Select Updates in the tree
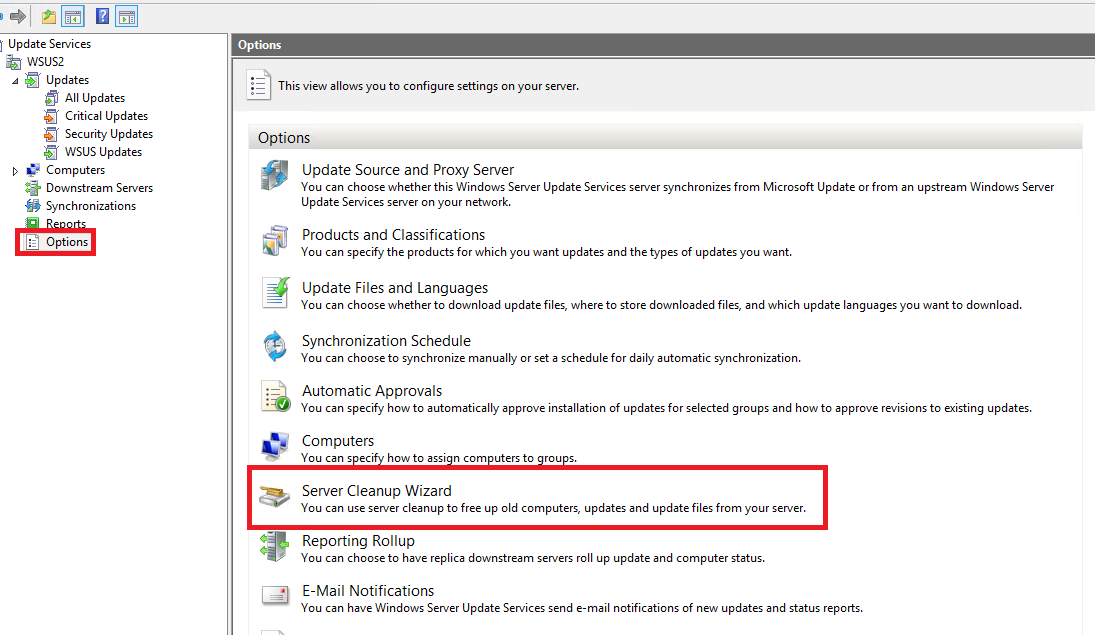This screenshot has height=635, width=1095. tap(67, 80)
